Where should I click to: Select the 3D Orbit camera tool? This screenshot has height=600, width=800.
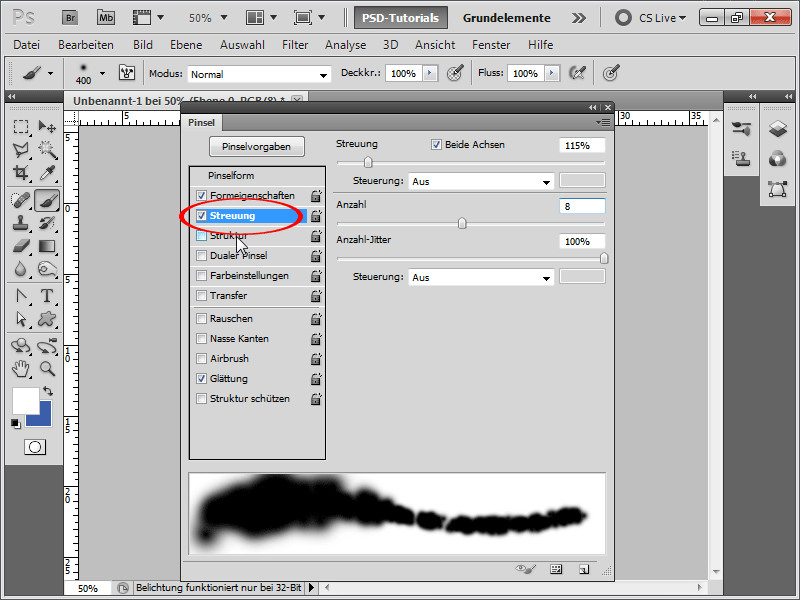click(47, 346)
